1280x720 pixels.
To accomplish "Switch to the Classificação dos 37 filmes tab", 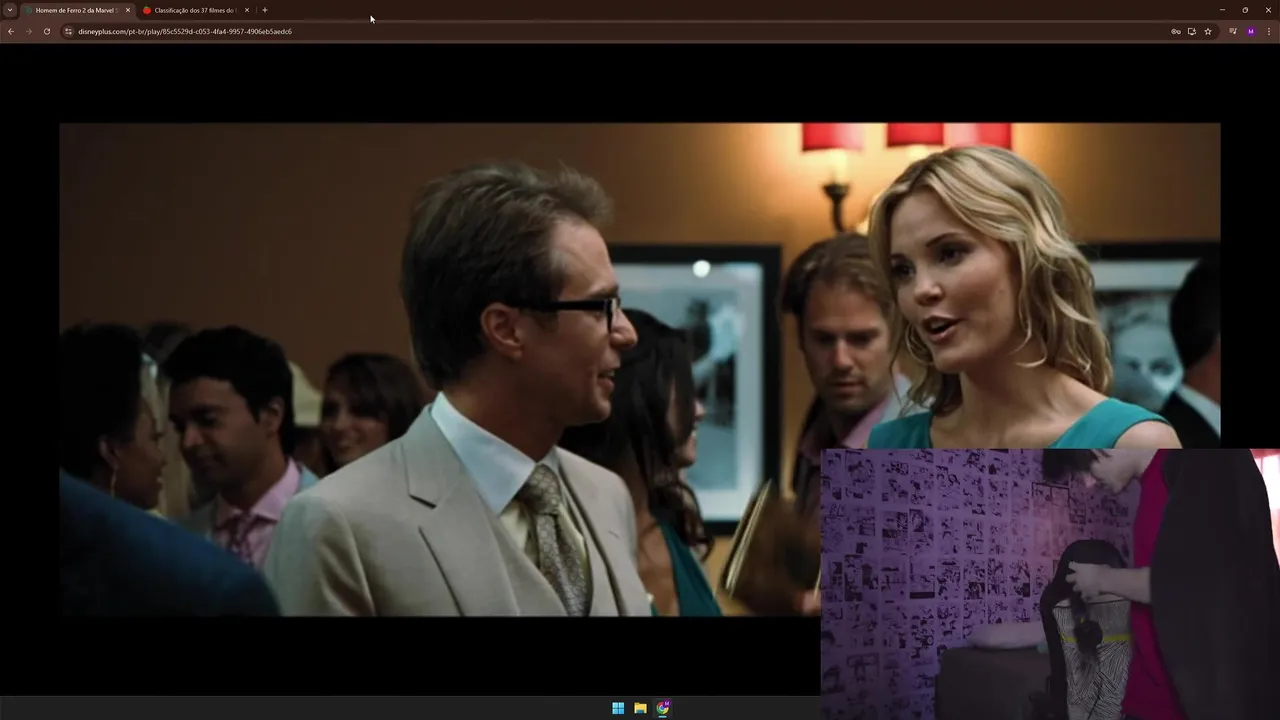I will tap(197, 10).
